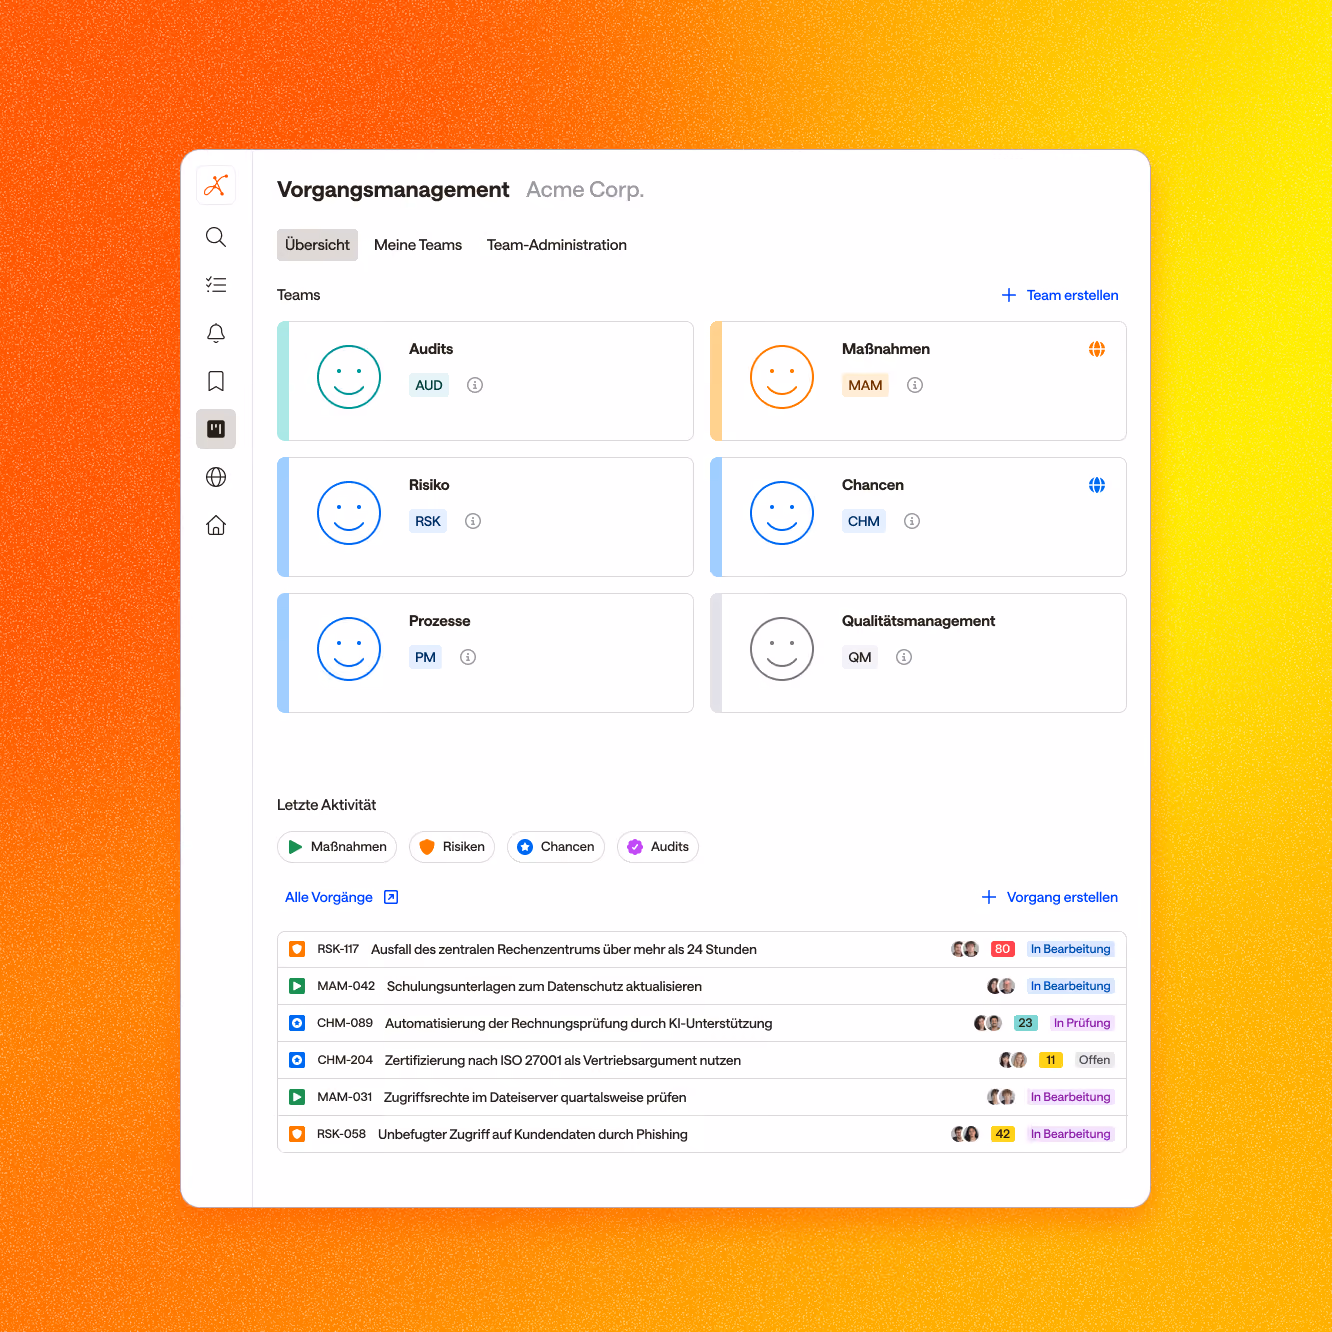Show info for the MAM team tag

pyautogui.click(x=915, y=385)
